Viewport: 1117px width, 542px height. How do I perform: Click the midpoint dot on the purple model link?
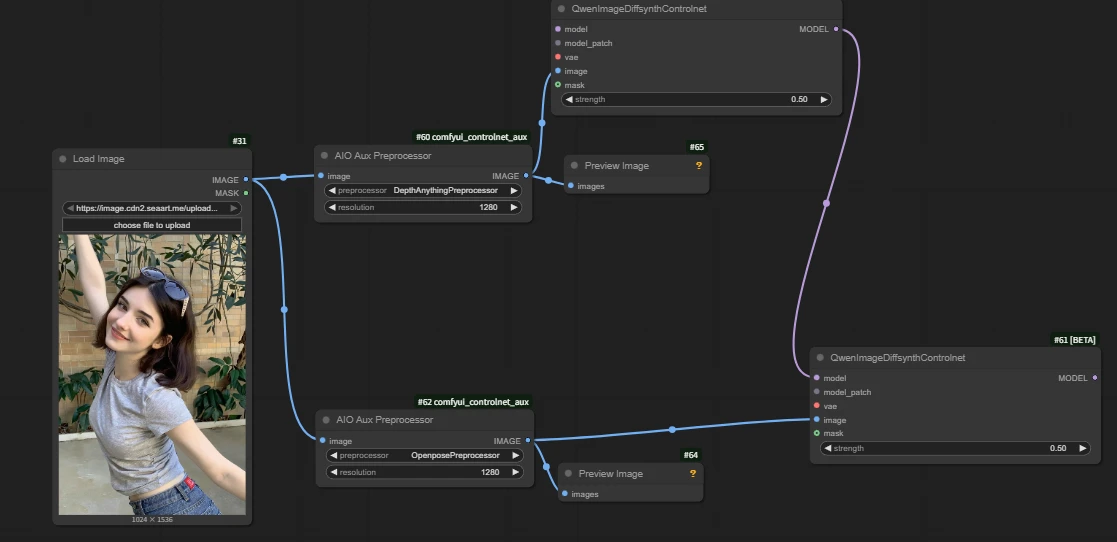point(826,203)
